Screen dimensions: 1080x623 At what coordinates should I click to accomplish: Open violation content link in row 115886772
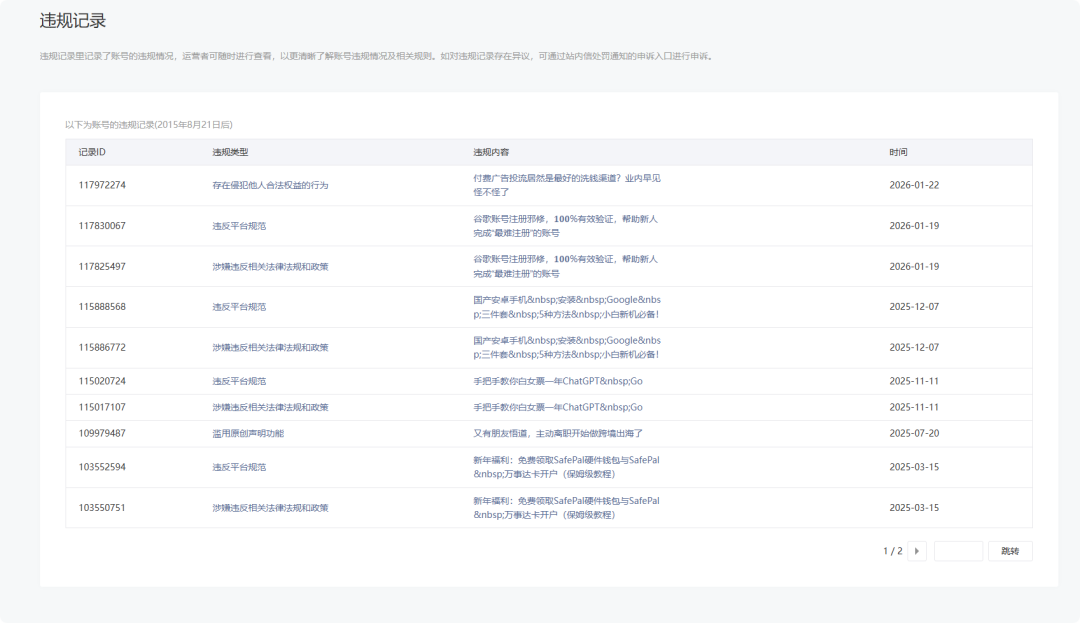(567, 348)
